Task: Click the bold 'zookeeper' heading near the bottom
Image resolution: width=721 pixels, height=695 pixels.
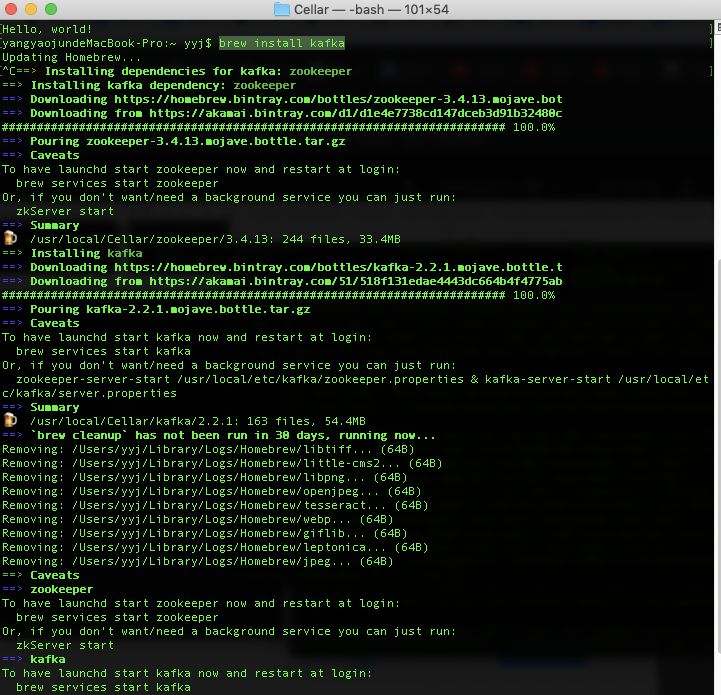Action: point(62,590)
